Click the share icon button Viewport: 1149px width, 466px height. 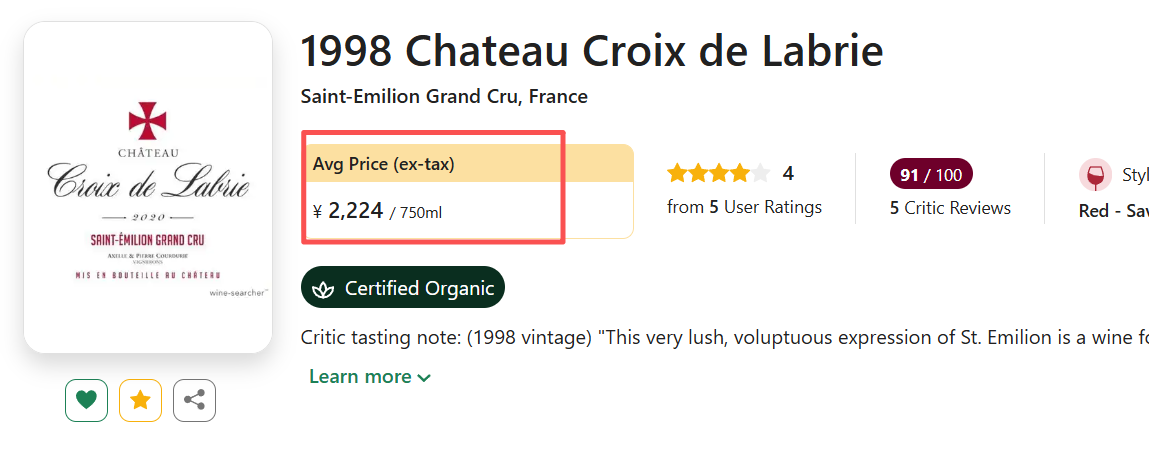click(194, 401)
